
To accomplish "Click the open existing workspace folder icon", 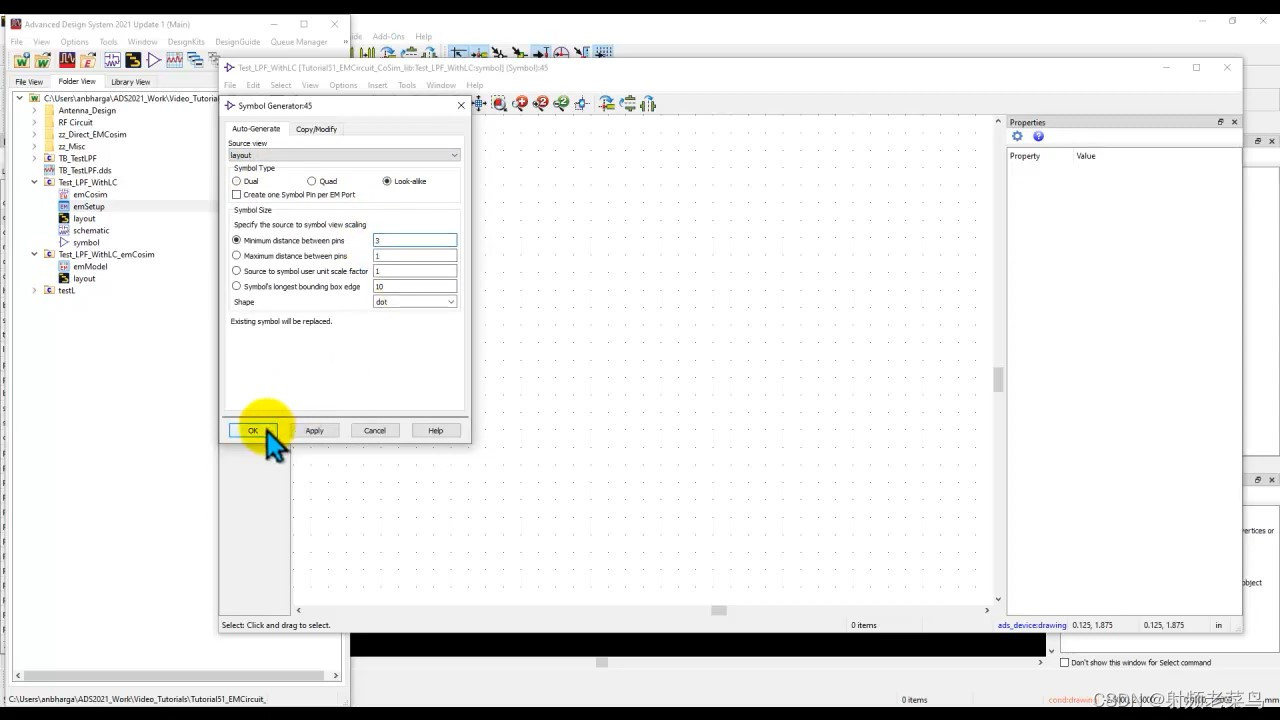I will tap(42, 60).
